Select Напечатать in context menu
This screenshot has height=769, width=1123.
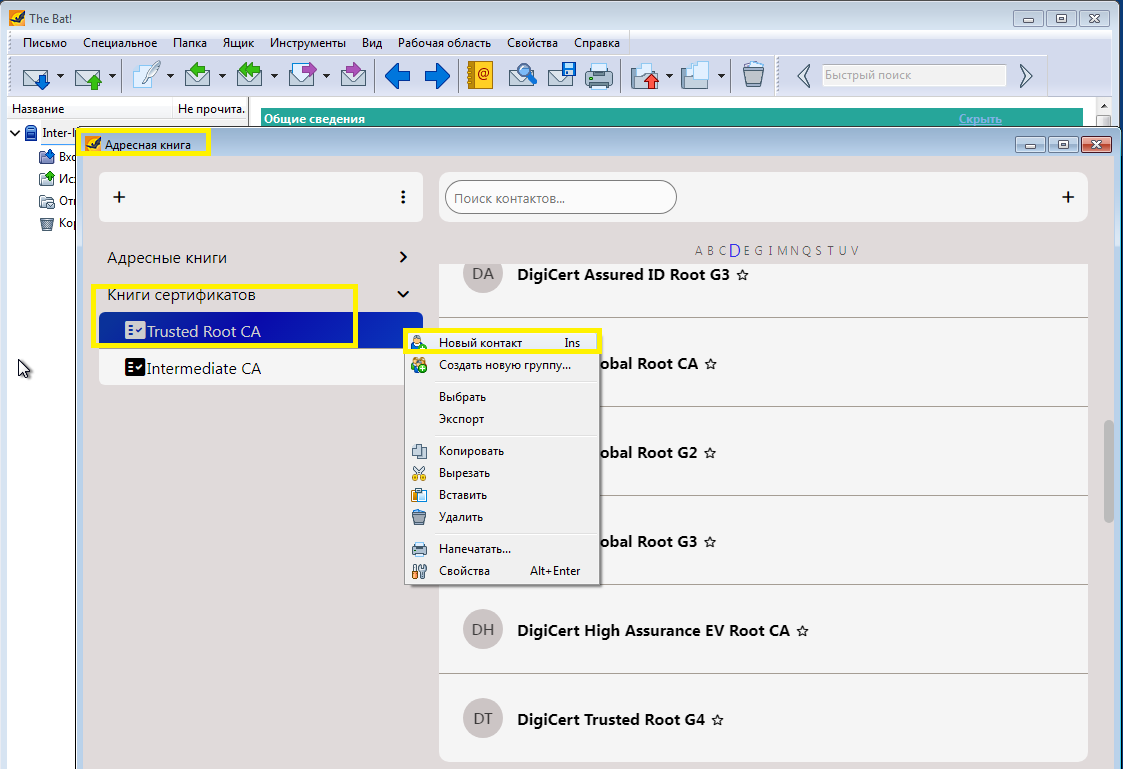pos(502,549)
